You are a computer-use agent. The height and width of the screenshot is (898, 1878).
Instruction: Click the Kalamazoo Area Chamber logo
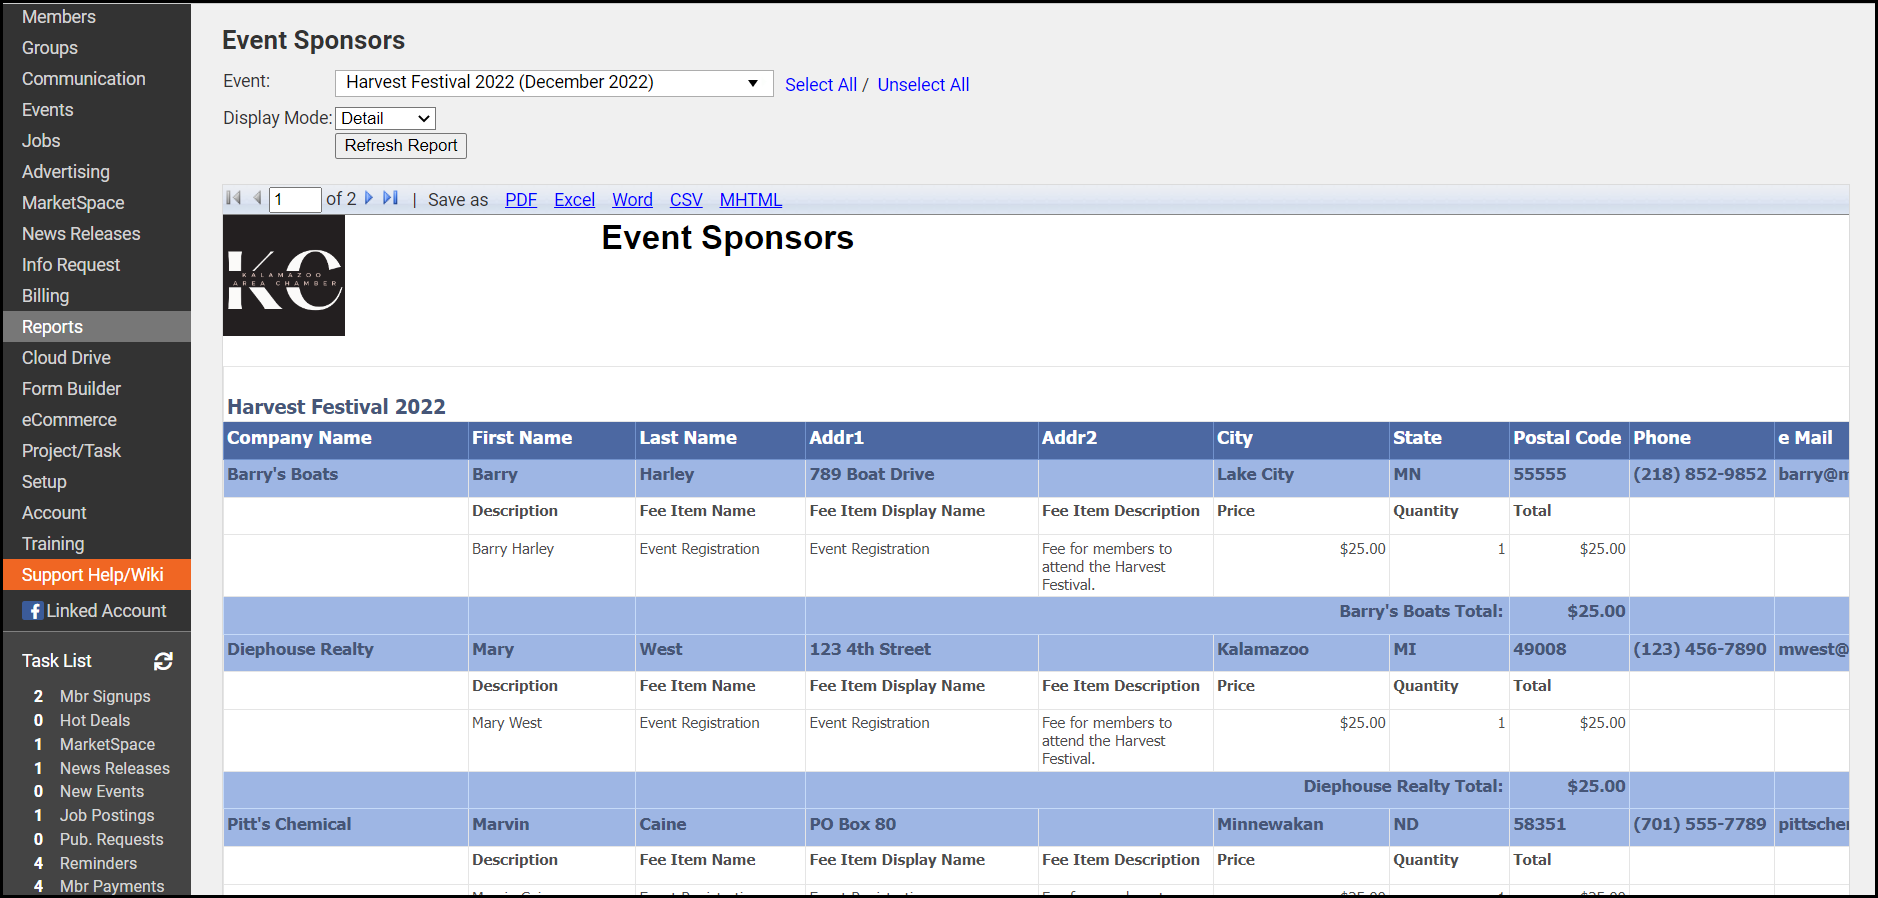coord(284,276)
